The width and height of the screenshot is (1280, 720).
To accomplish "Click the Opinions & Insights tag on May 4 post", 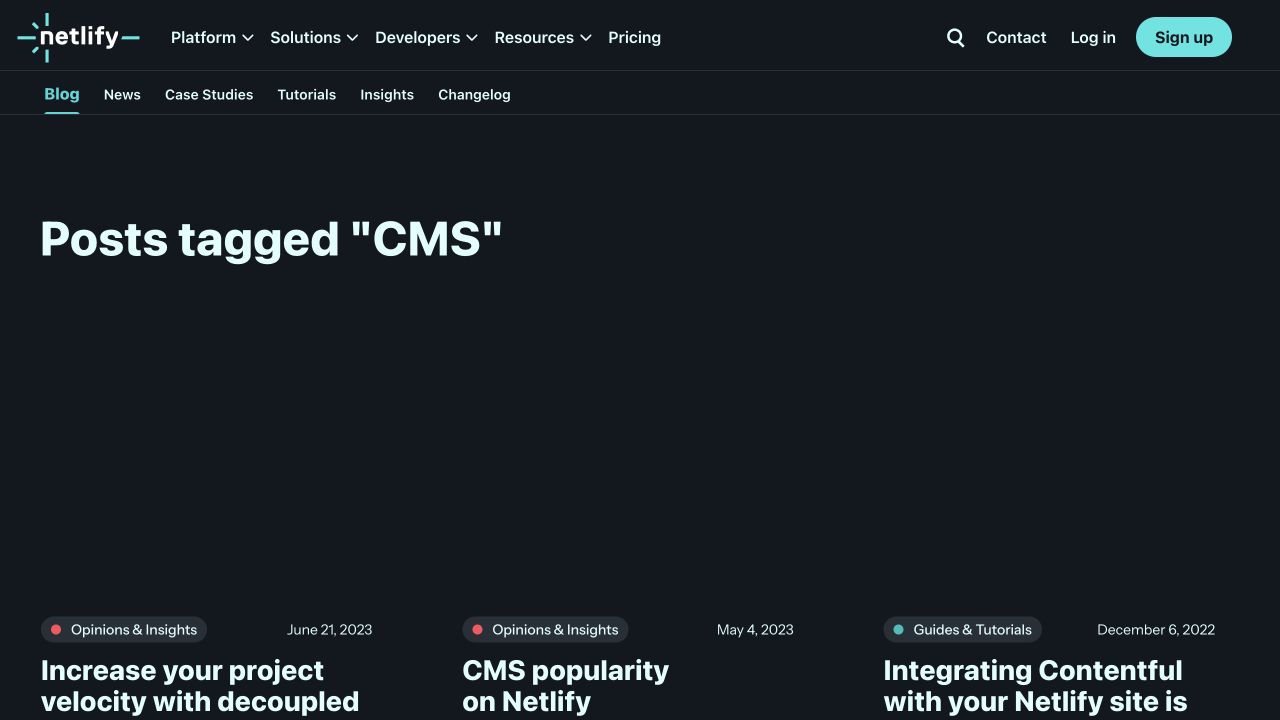I will (545, 629).
